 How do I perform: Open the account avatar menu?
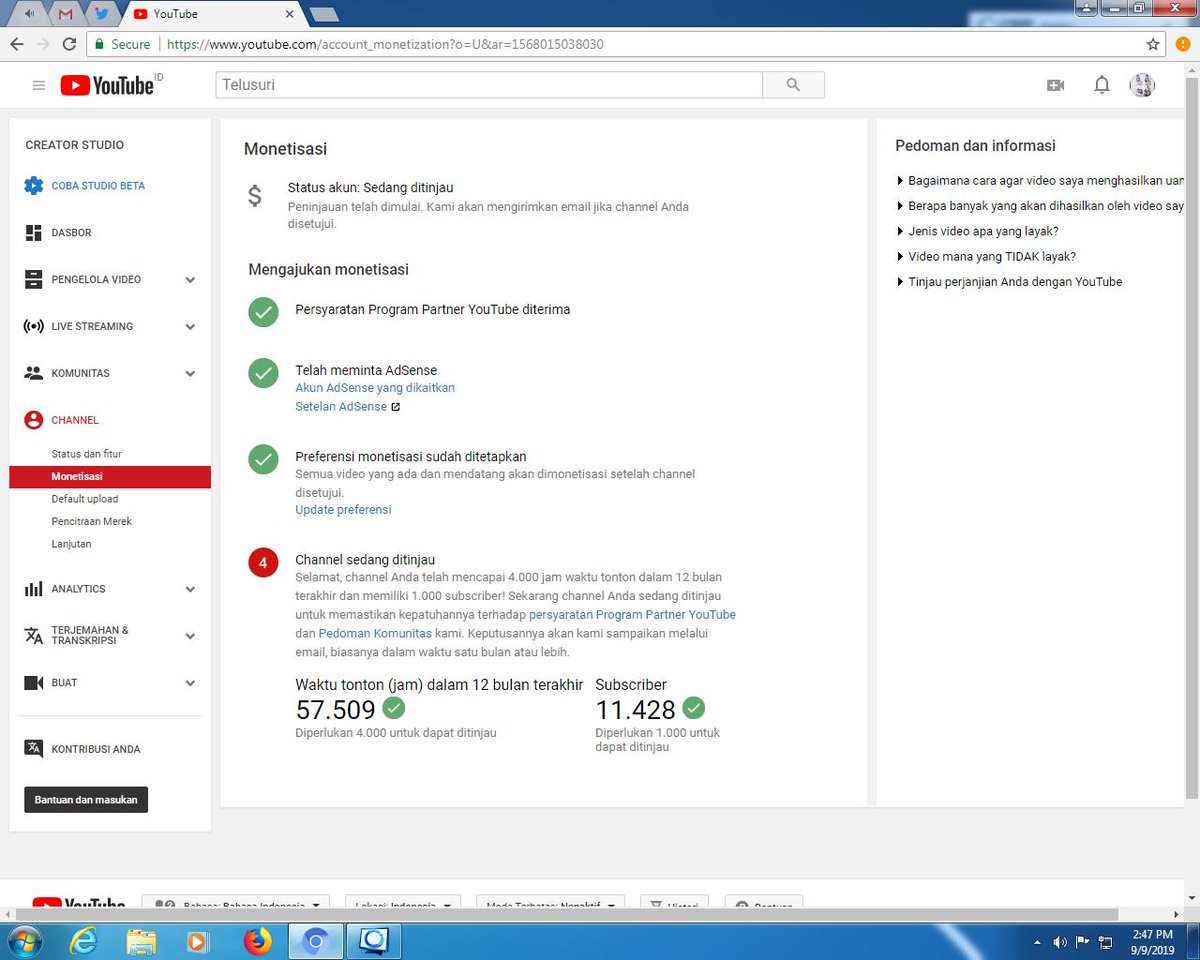(x=1142, y=85)
